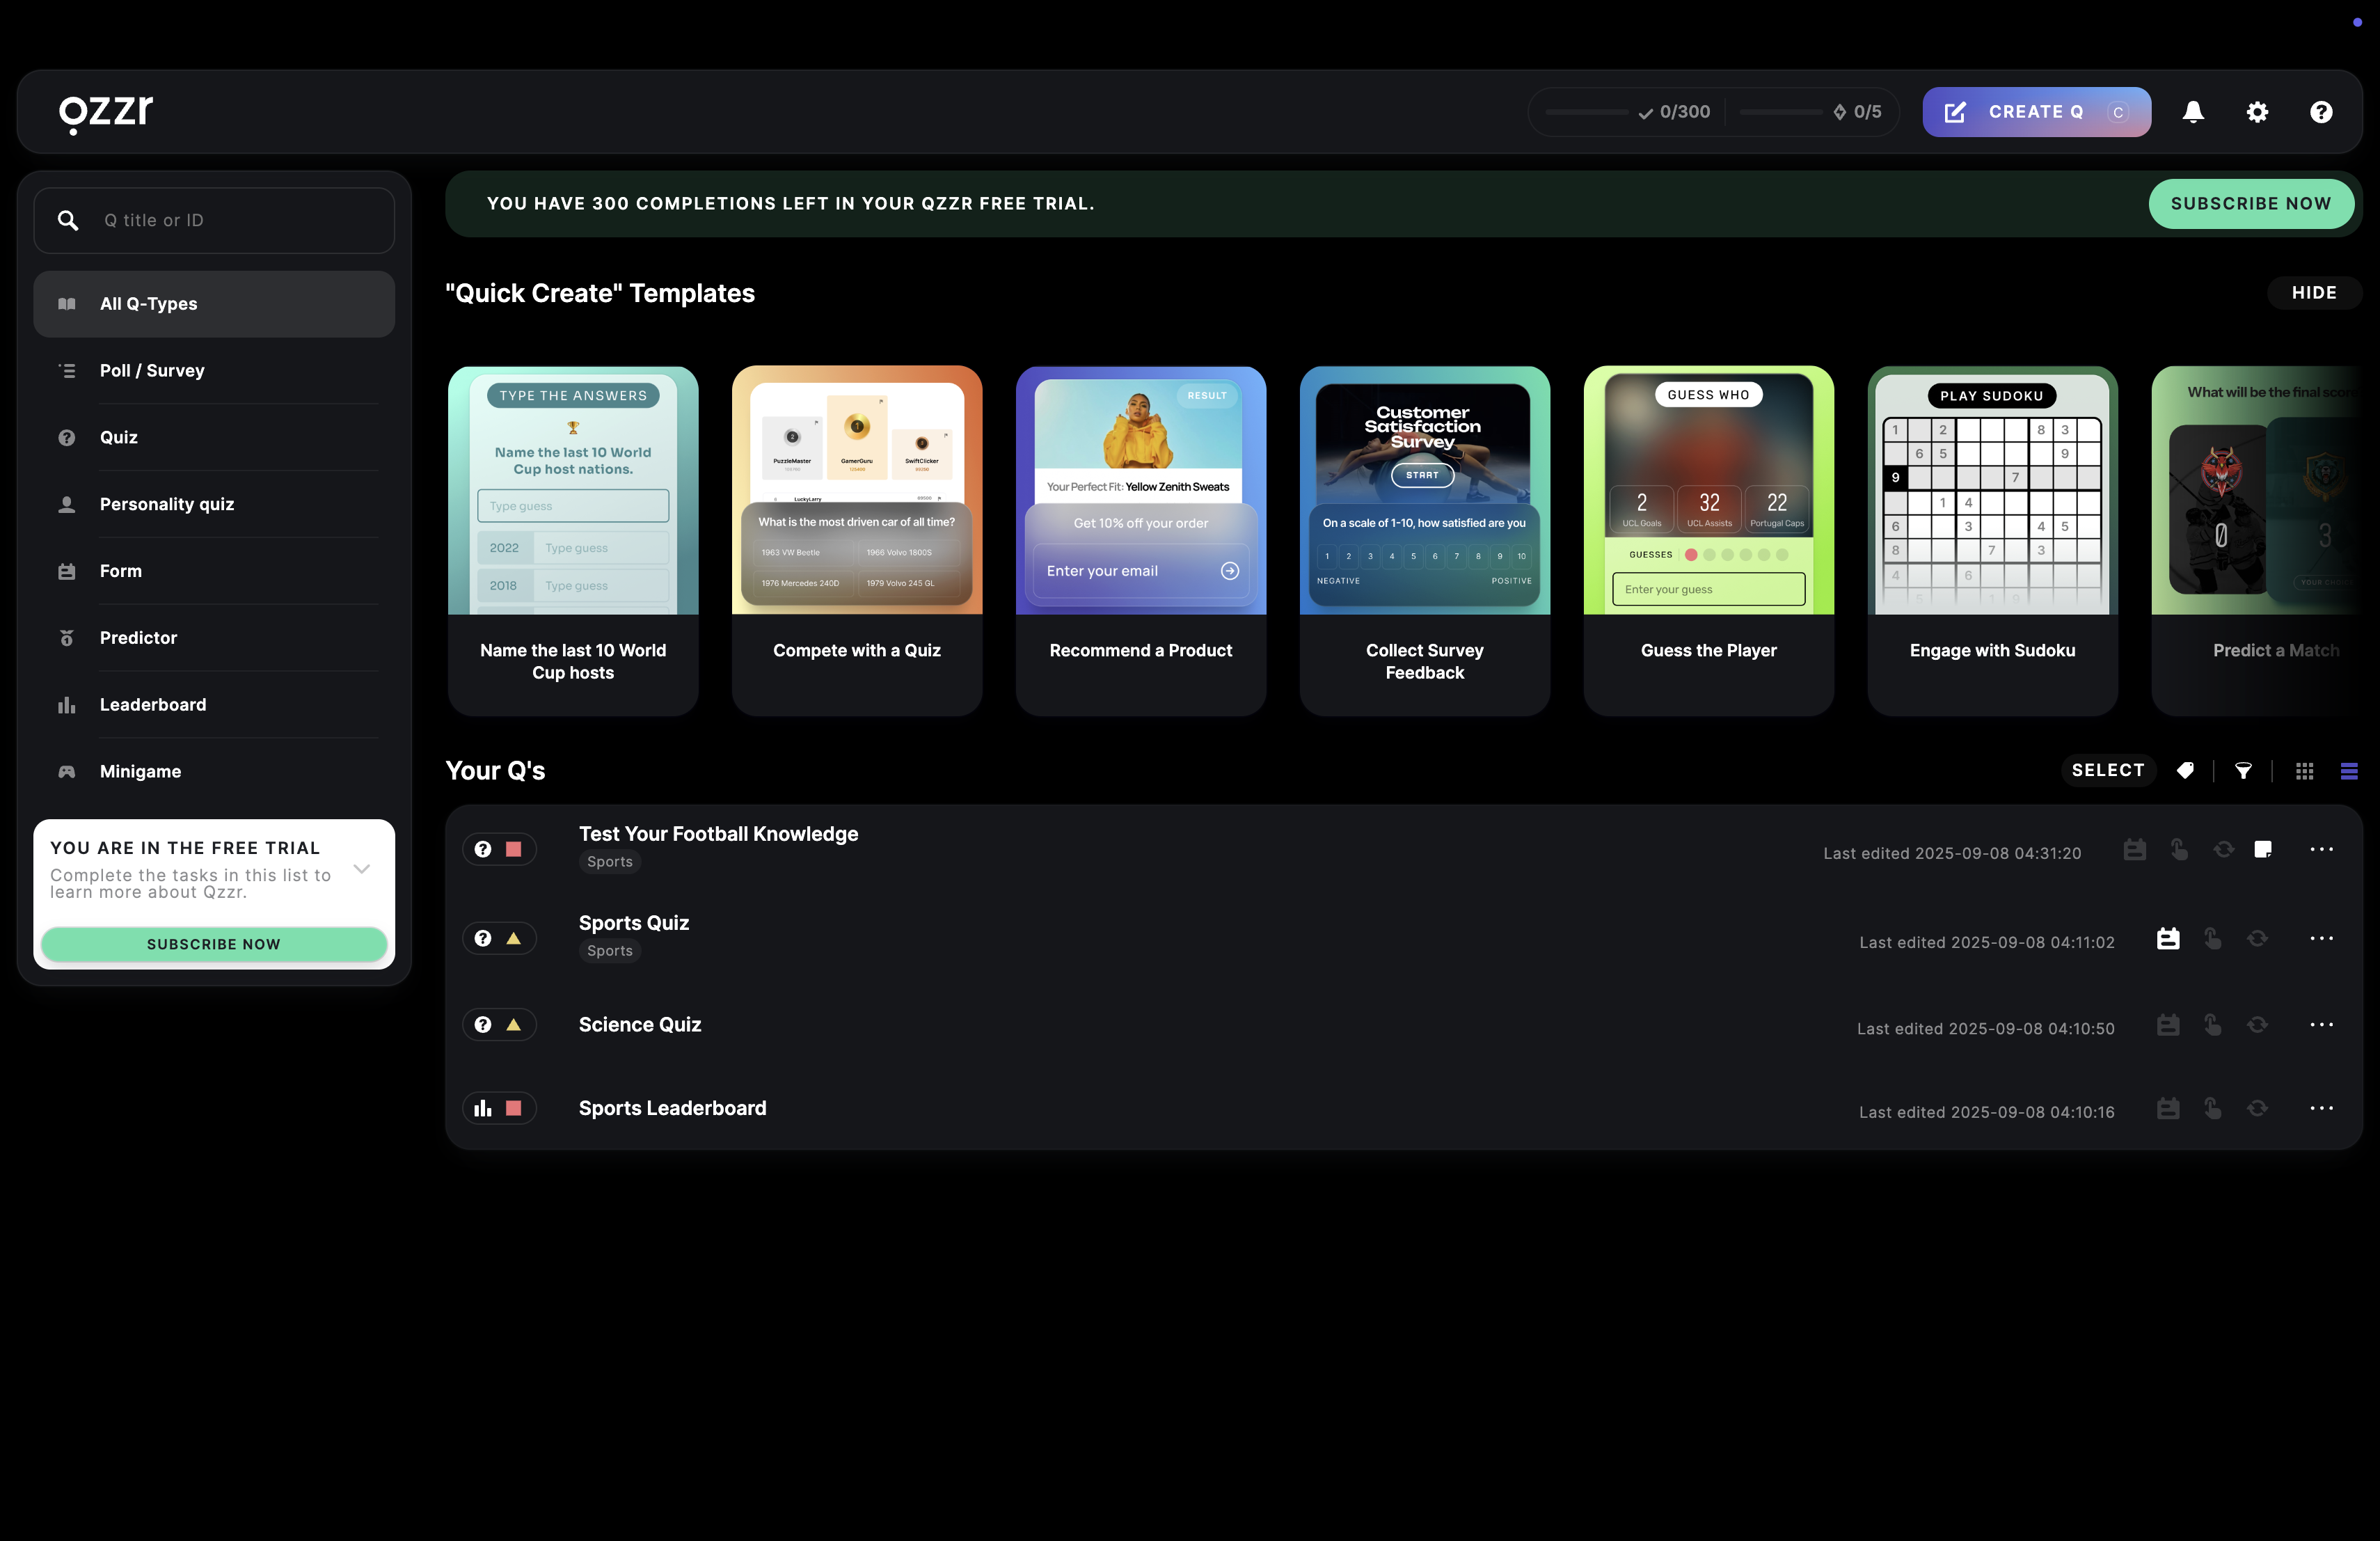Switch to list view layout
Viewport: 2380px width, 1541px height.
(x=2349, y=770)
